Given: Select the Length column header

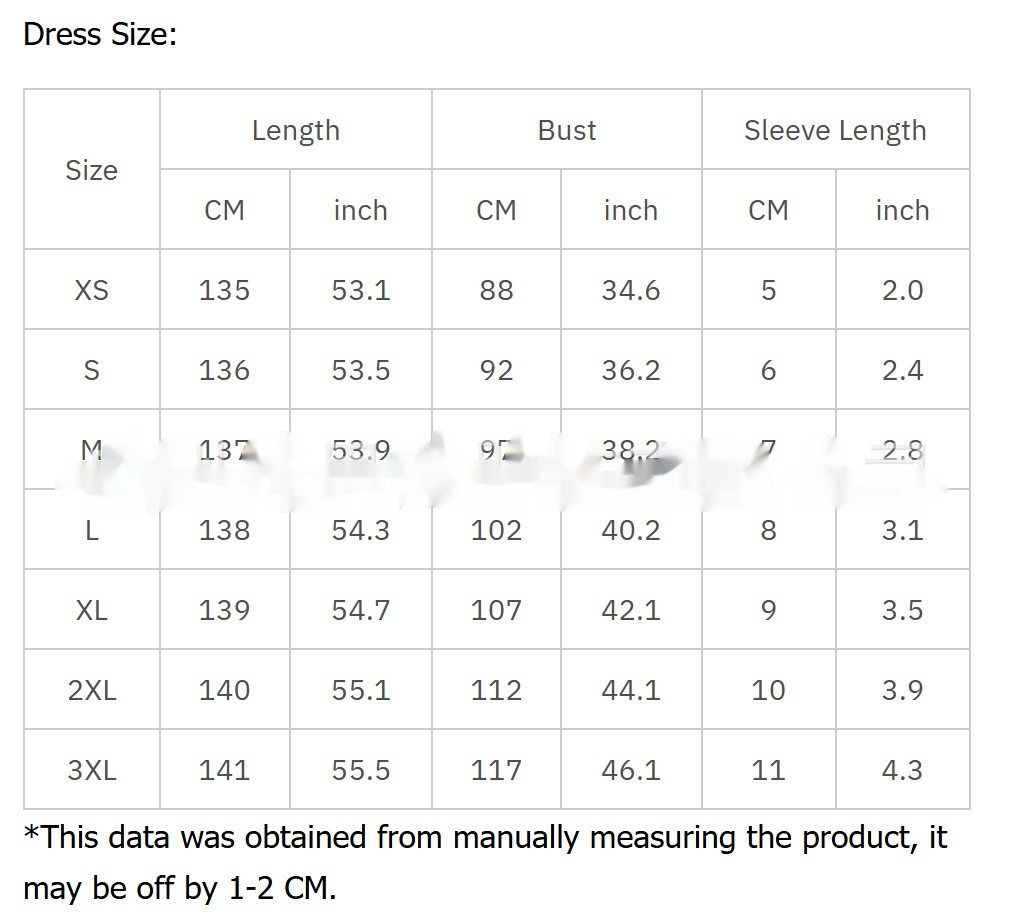Looking at the screenshot, I should pyautogui.click(x=296, y=130).
